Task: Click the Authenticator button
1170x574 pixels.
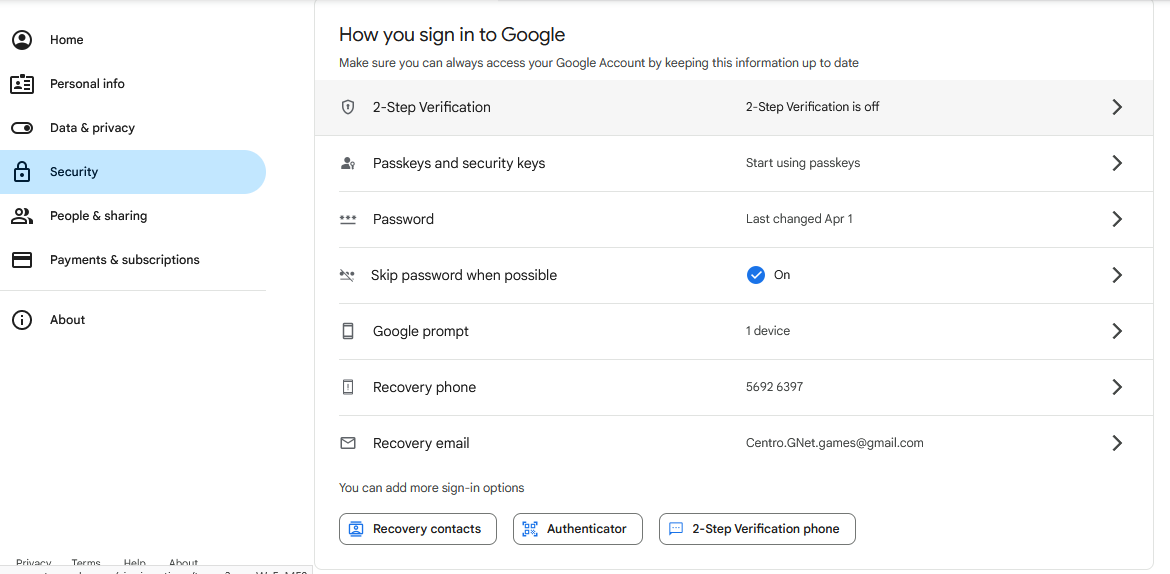Action: click(577, 529)
